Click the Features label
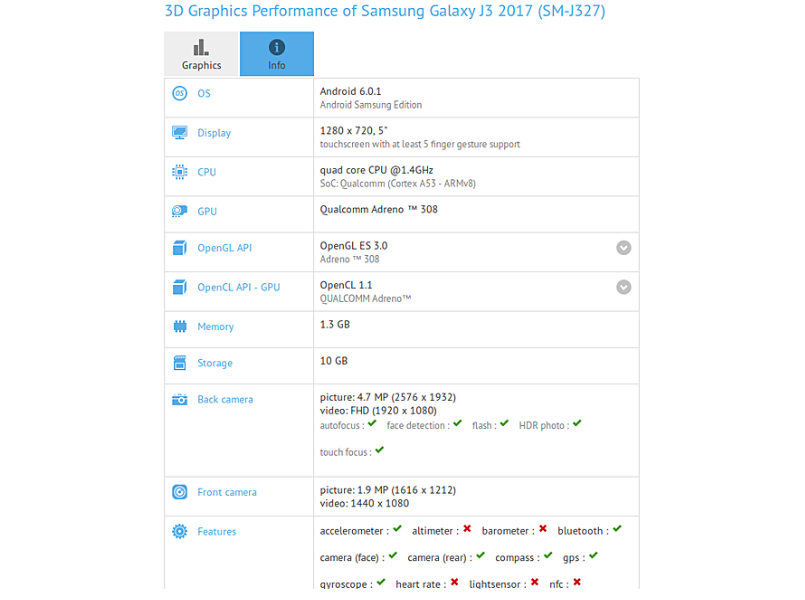805x600 pixels. 217,532
